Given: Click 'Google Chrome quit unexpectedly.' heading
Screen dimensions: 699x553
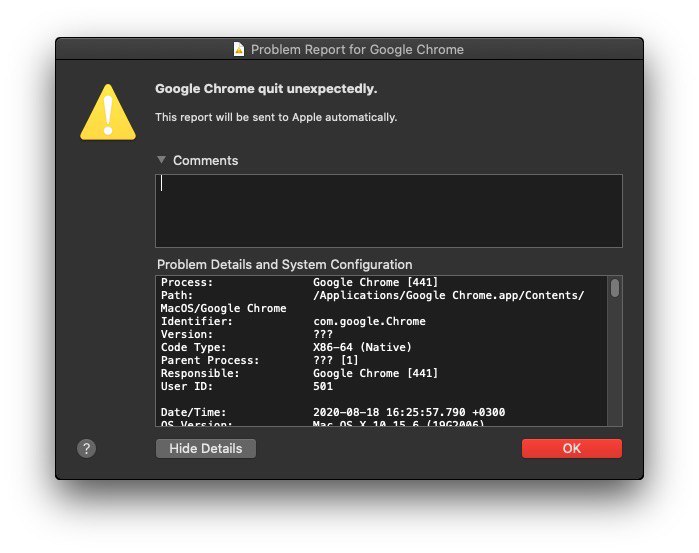Looking at the screenshot, I should (x=266, y=89).
